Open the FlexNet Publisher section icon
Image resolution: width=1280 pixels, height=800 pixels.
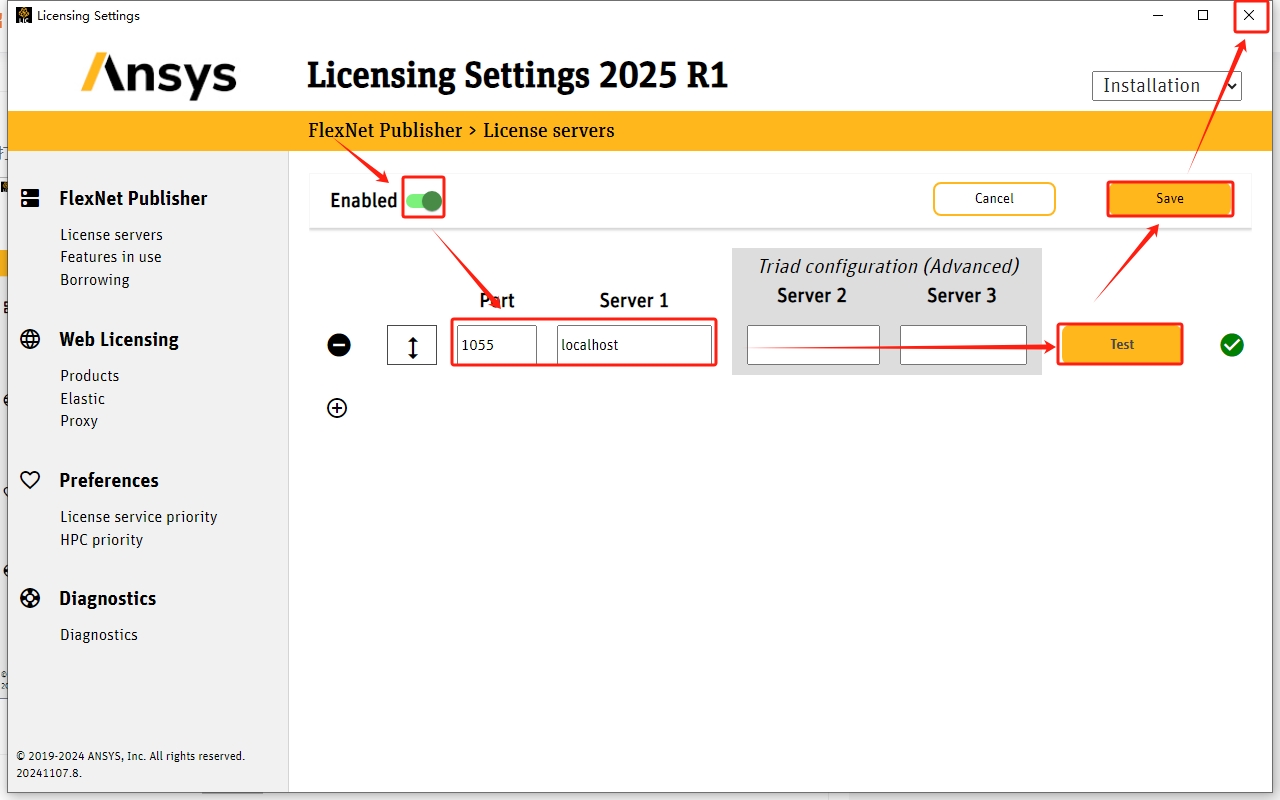29,197
